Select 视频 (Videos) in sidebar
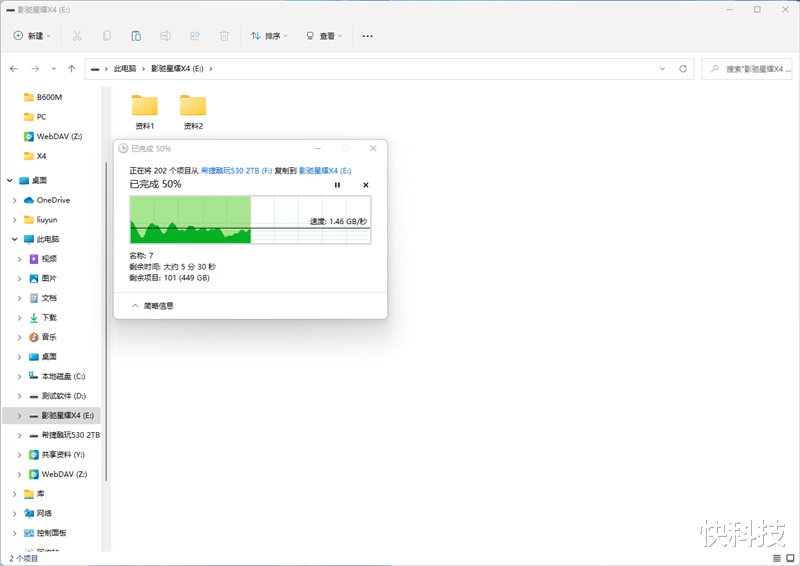This screenshot has width=800, height=566. click(43, 259)
